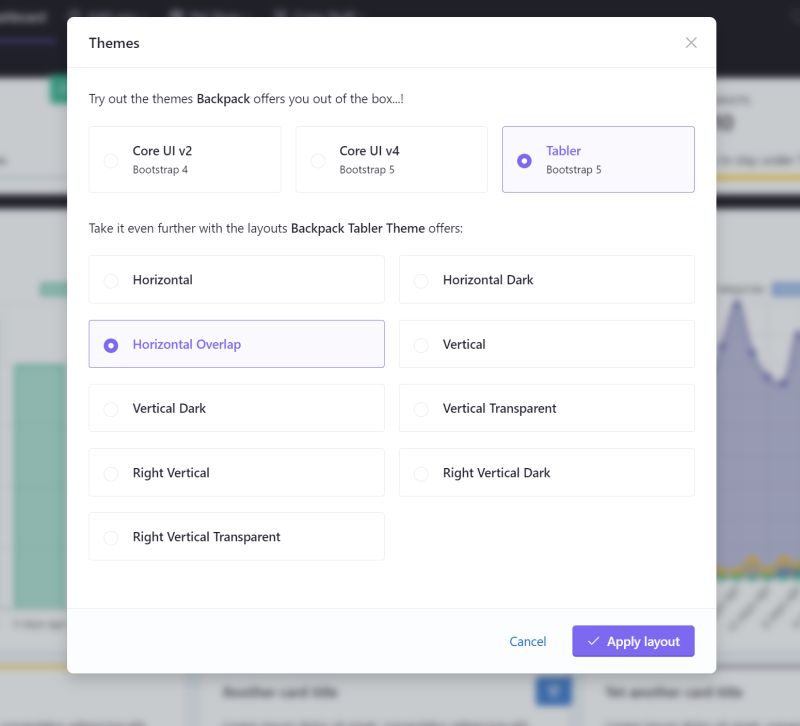Click the checkmark icon on Apply layout
Viewport: 800px width, 726px height.
click(595, 641)
